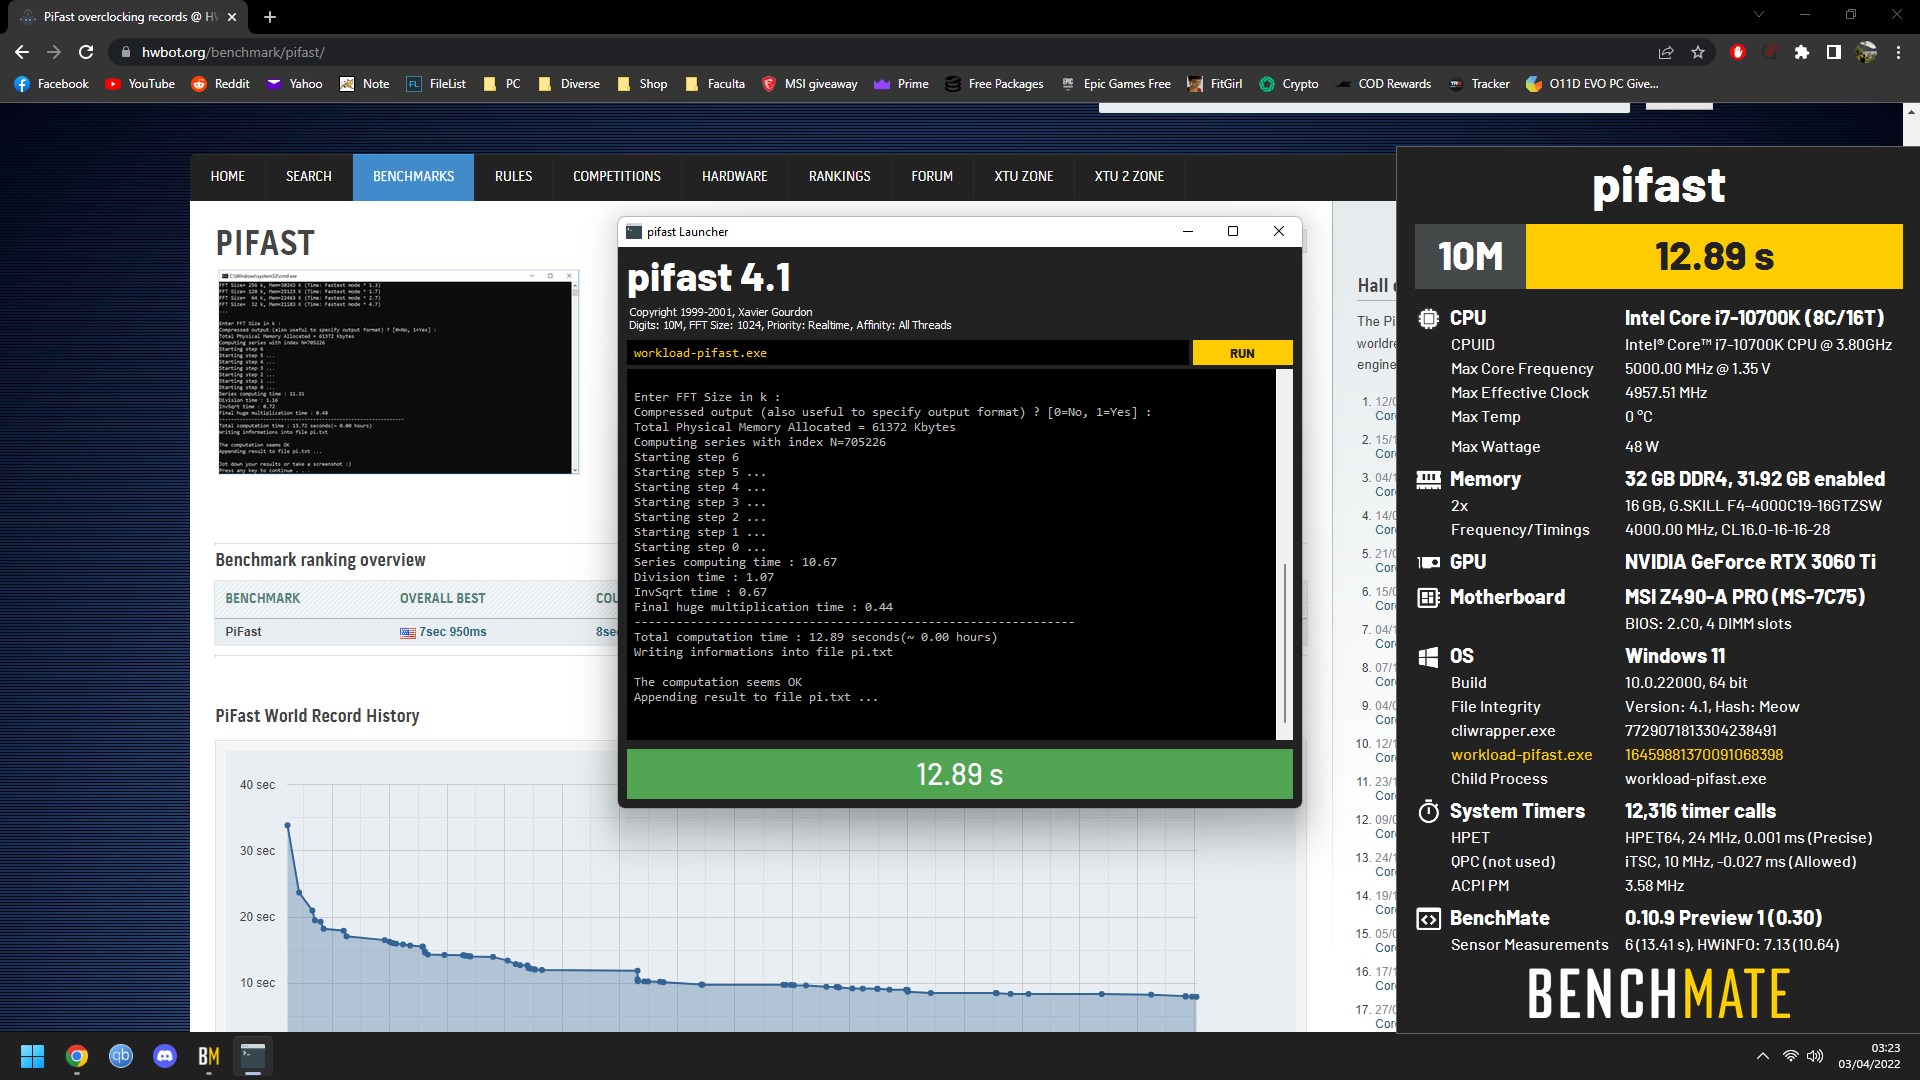Open the XTU ZONE menu item
Viewport: 1920px width, 1080px height.
(x=1024, y=177)
